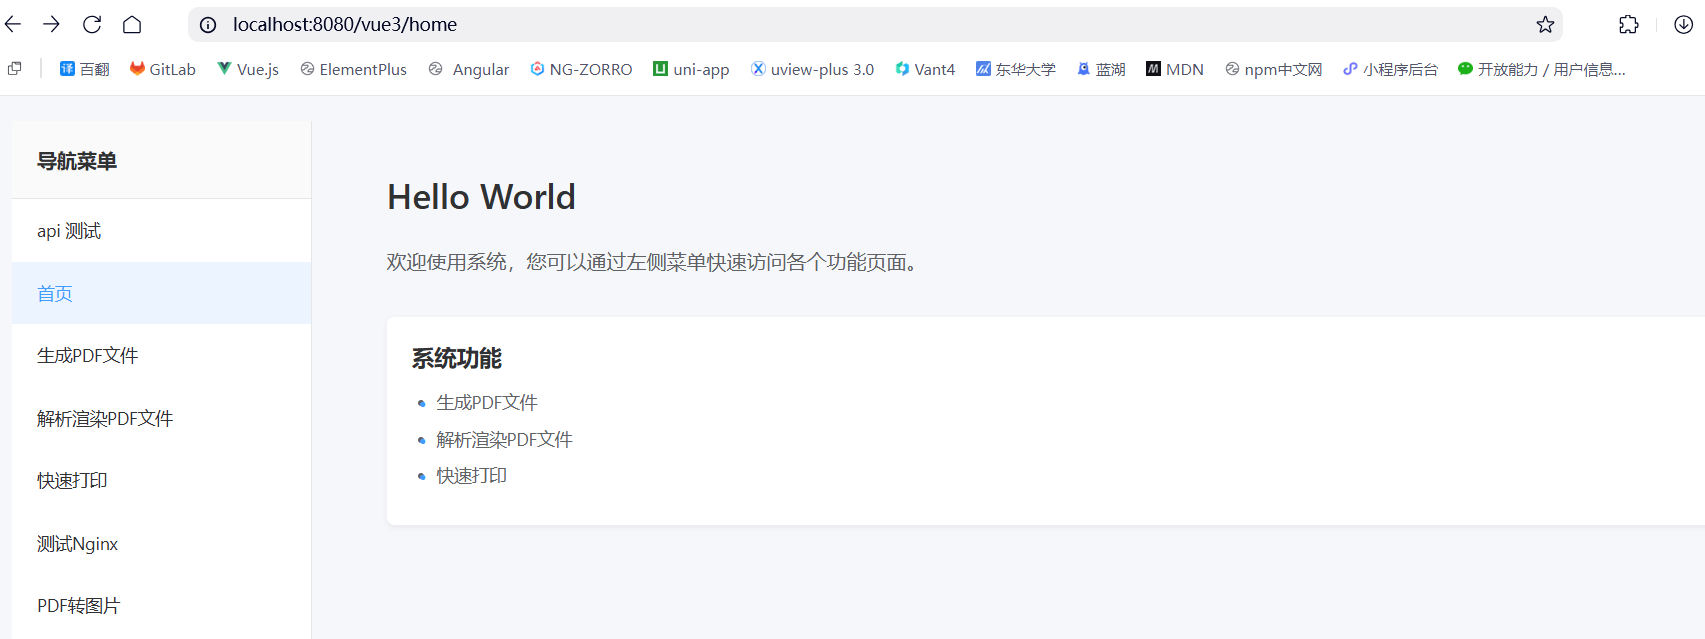The height and width of the screenshot is (639, 1705).
Task: Go forward with the browser forward arrow
Action: pyautogui.click(x=52, y=24)
